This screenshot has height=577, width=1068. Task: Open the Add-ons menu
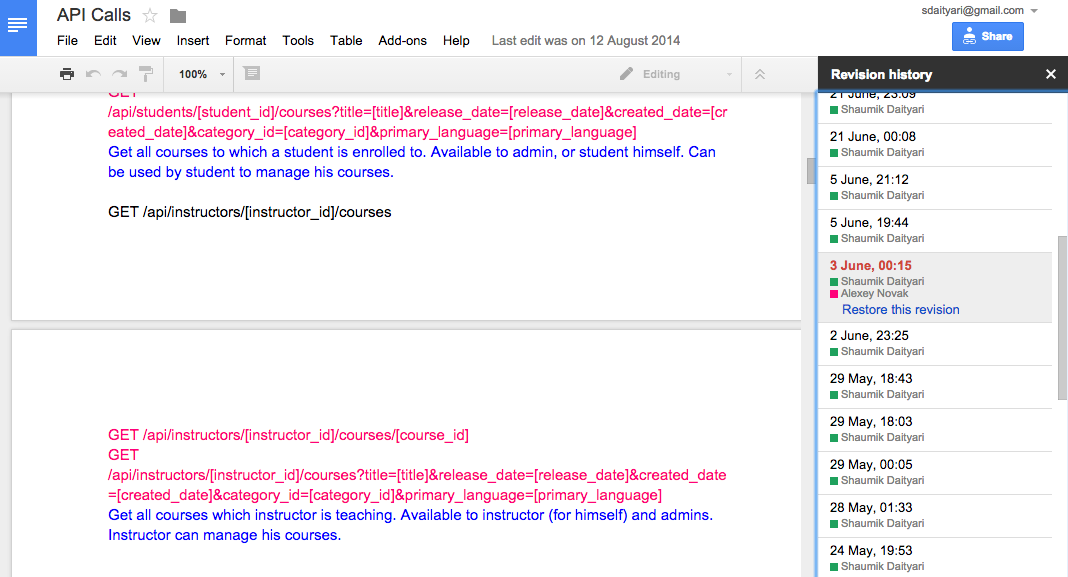tap(403, 41)
